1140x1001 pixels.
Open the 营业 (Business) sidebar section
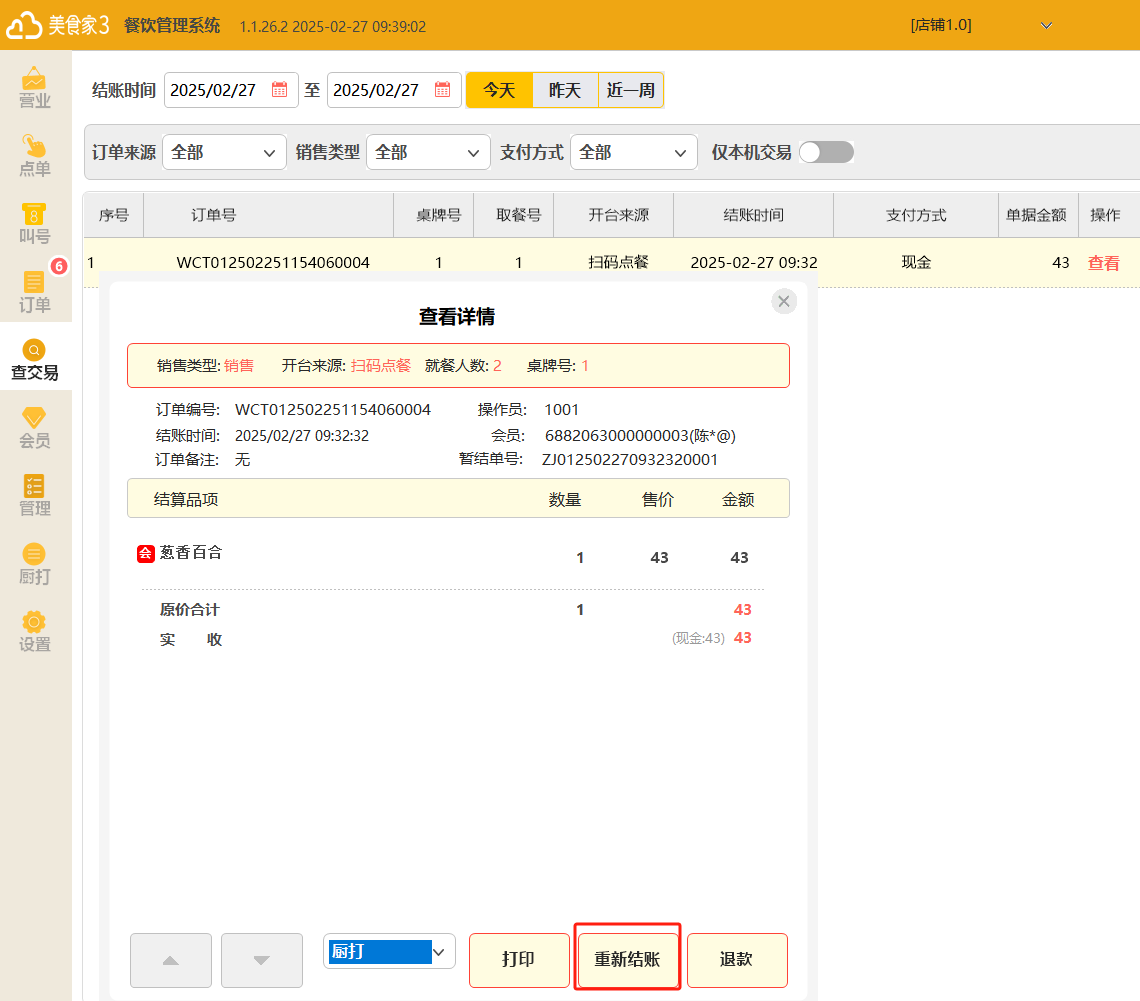34,87
